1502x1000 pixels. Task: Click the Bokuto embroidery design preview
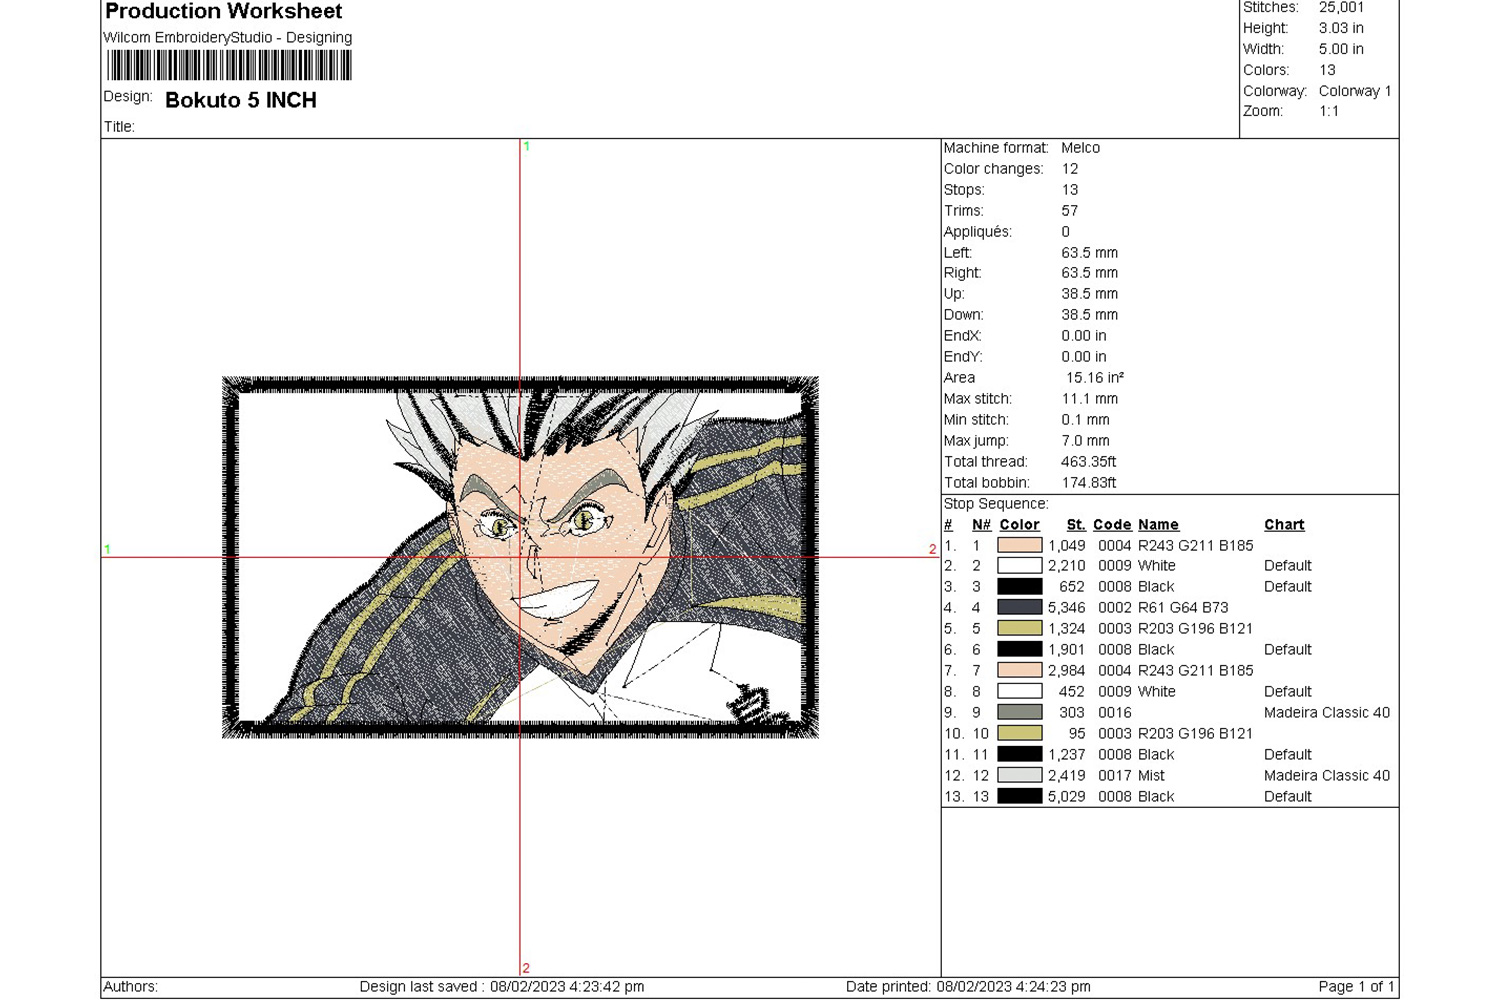[520, 557]
